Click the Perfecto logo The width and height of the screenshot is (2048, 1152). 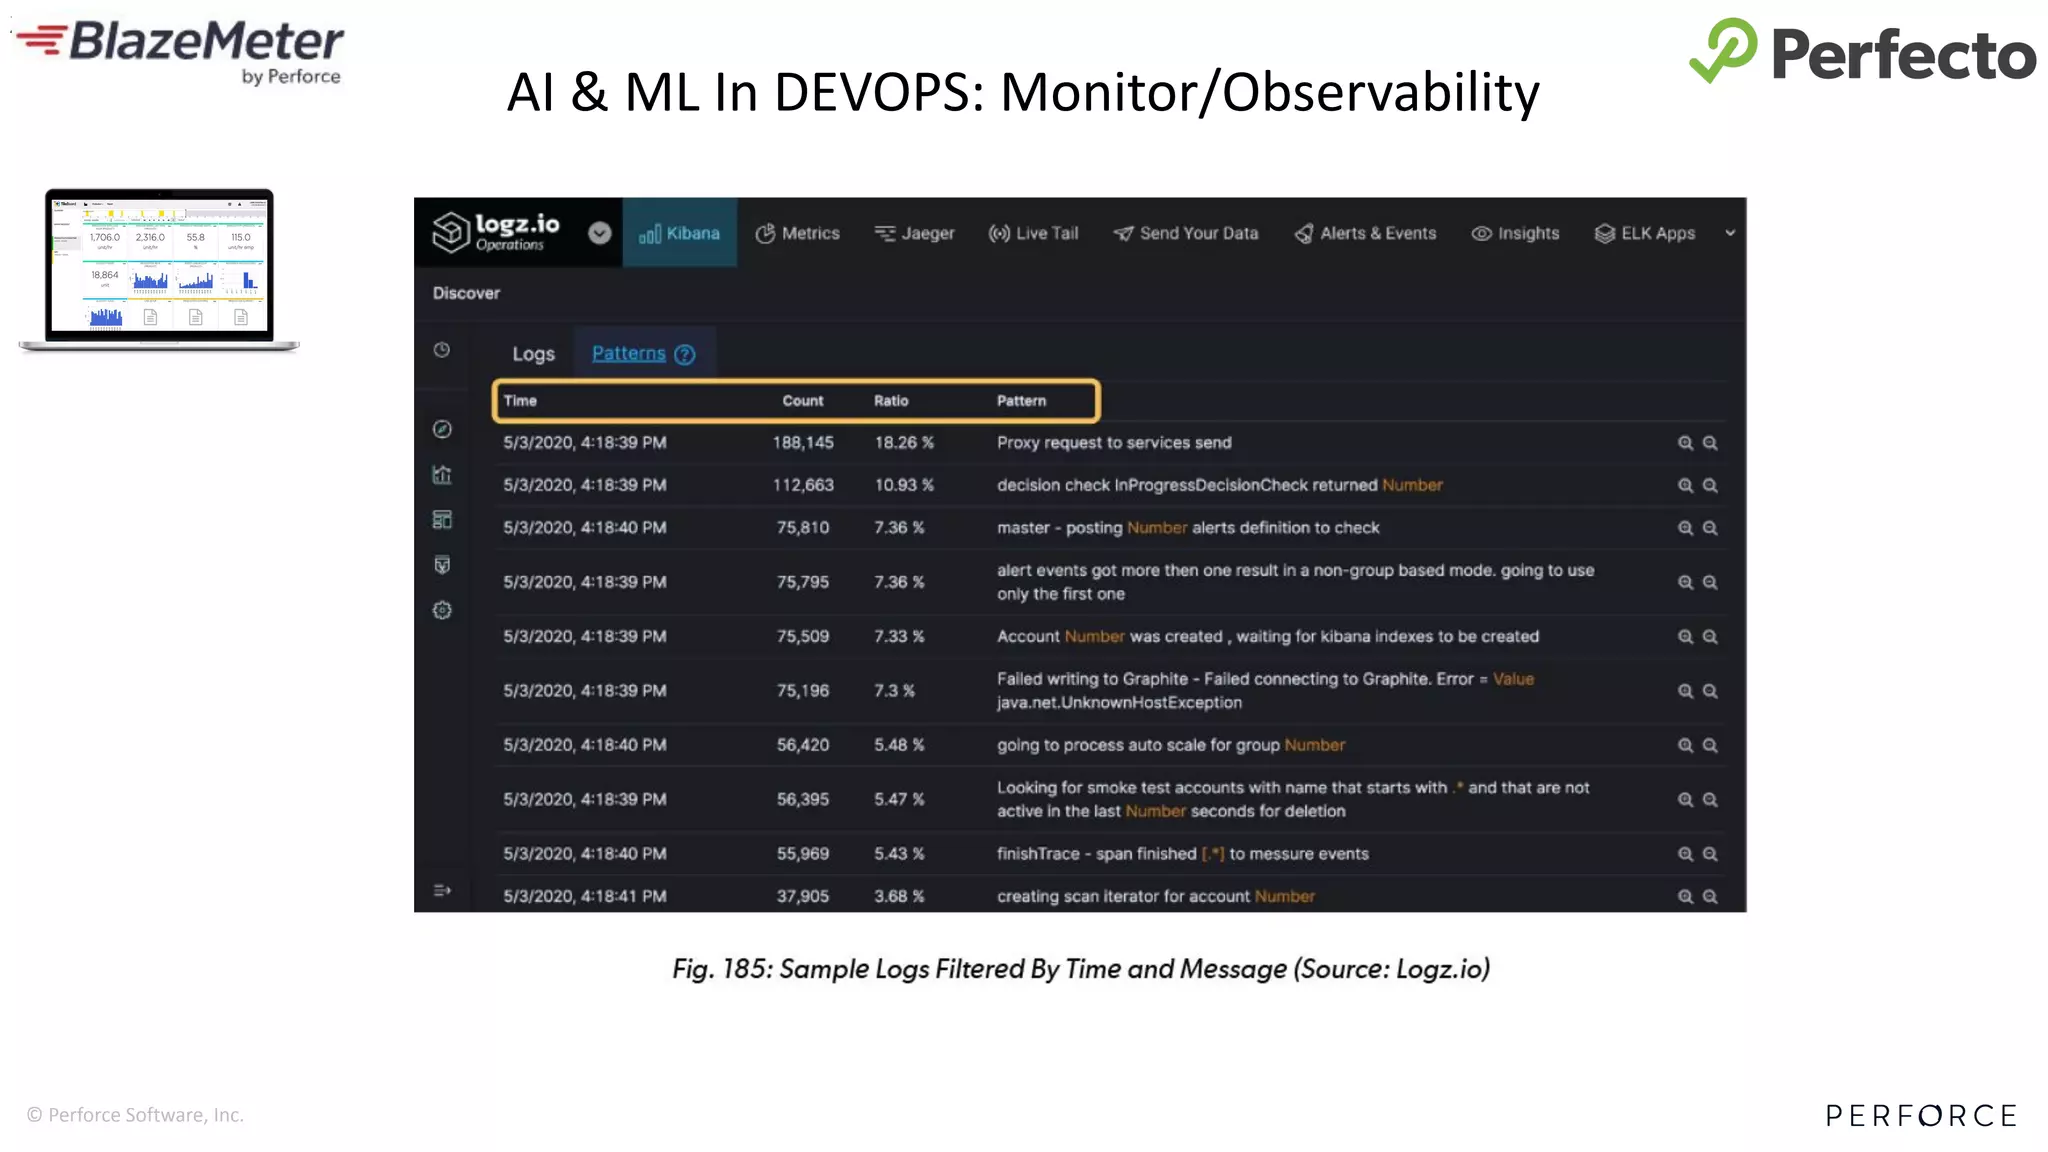1863,51
